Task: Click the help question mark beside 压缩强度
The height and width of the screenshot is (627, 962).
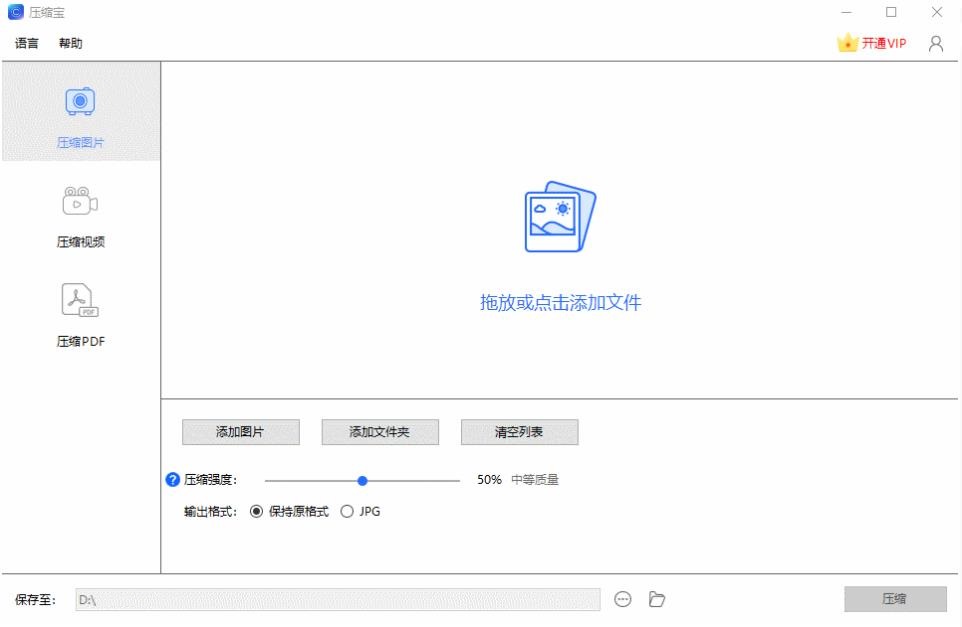Action: tap(171, 479)
